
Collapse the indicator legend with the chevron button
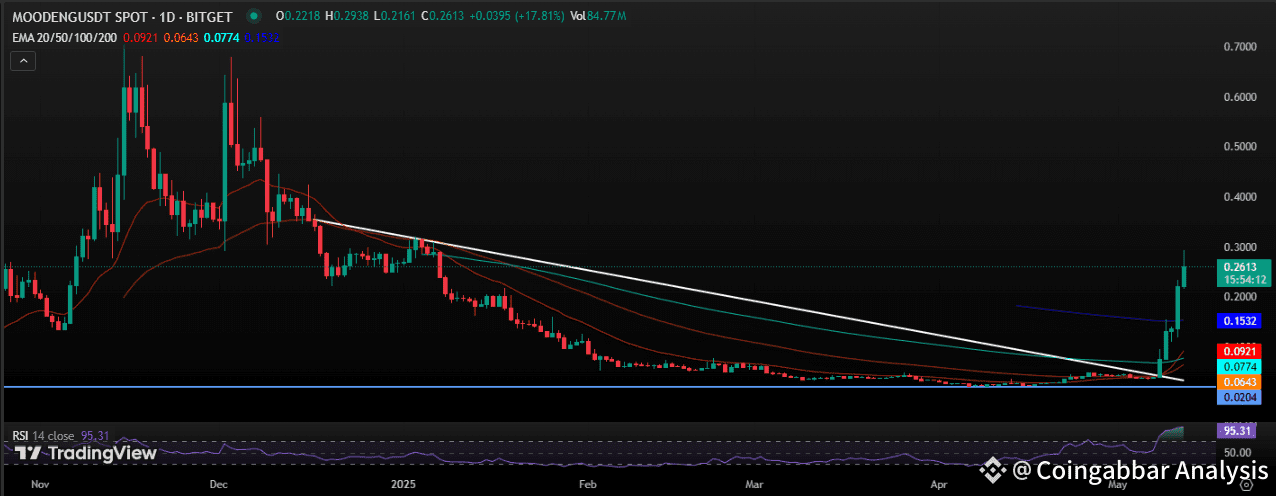click(24, 61)
